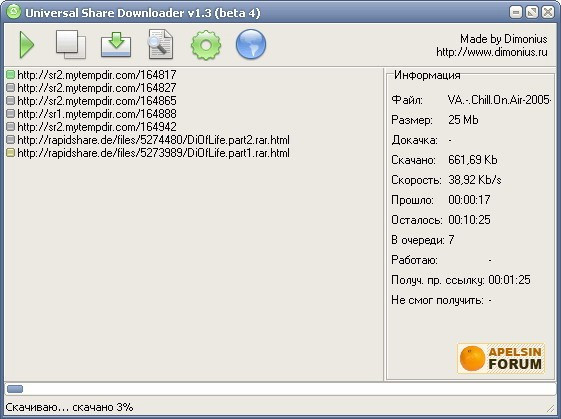Click the blue globe icon
561x419 pixels.
[251, 44]
